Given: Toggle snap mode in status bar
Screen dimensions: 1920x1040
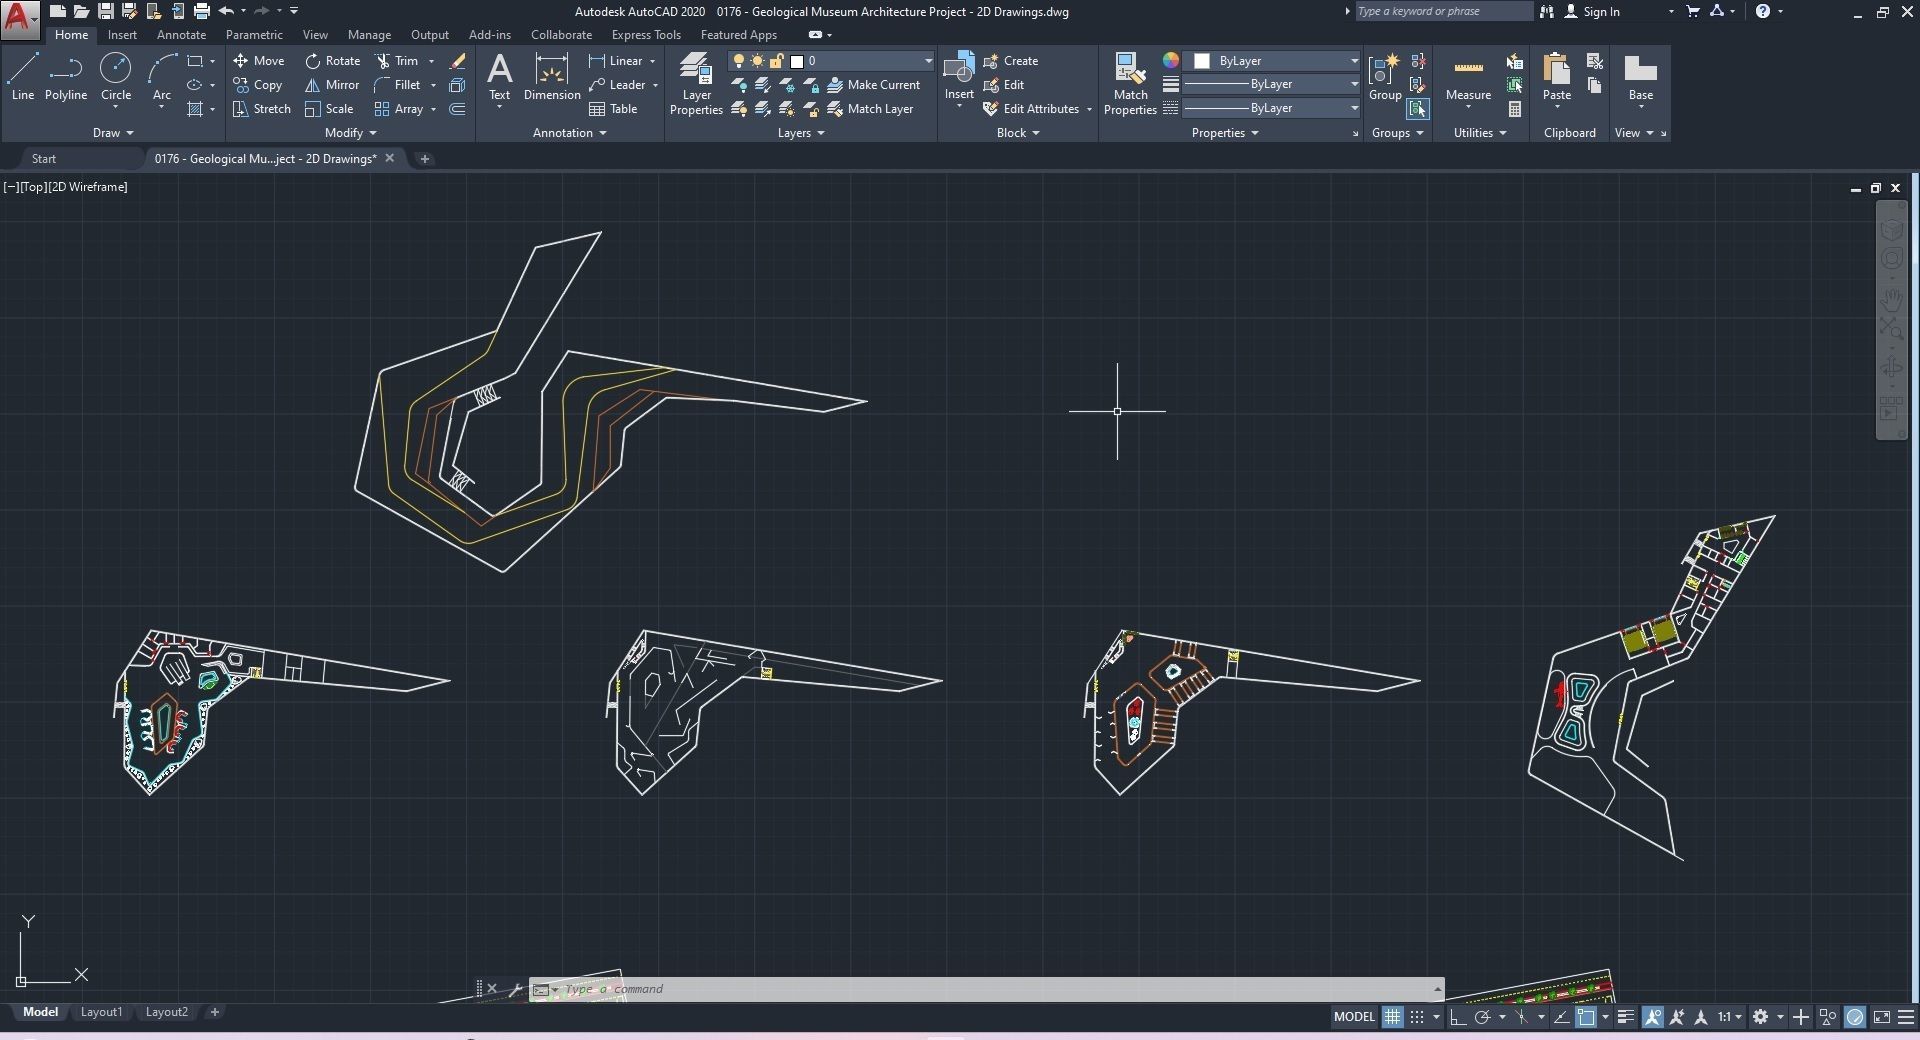Looking at the screenshot, I should 1417,1017.
